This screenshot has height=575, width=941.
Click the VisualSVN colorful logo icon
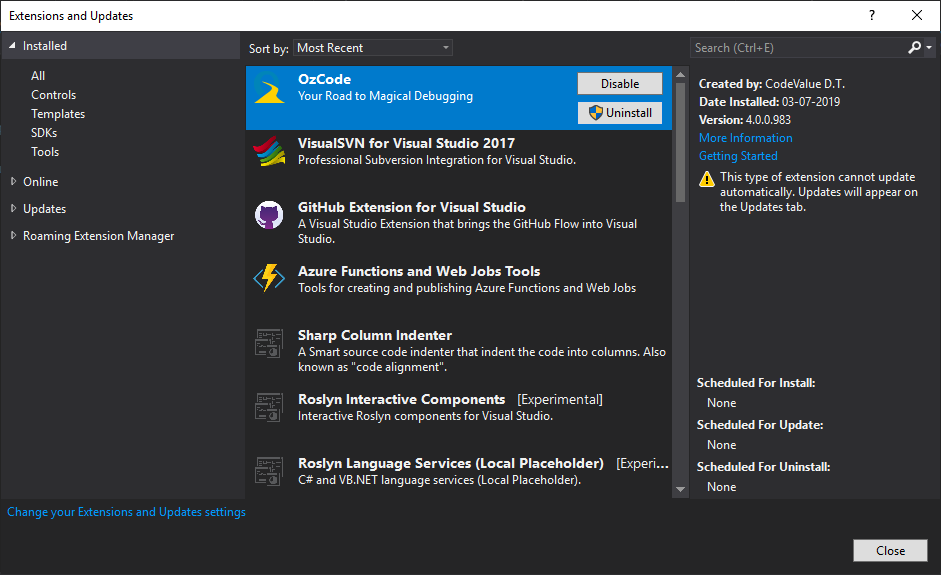click(x=269, y=151)
